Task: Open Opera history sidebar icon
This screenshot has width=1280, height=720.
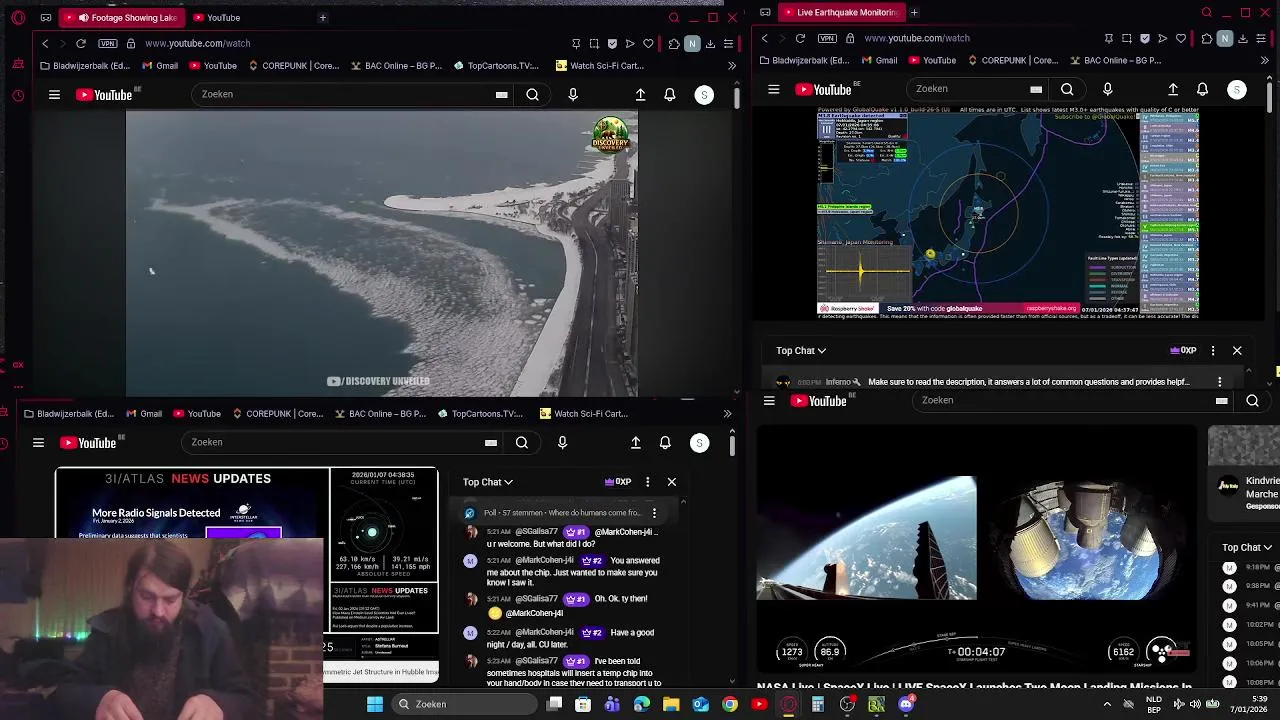Action: click(18, 96)
